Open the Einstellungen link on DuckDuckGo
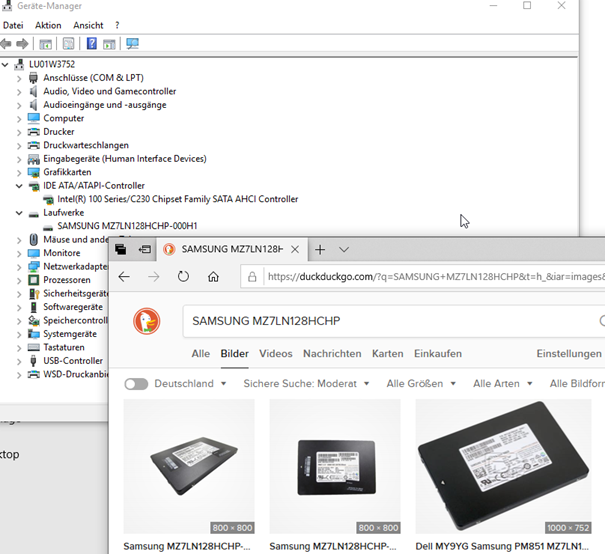 click(x=568, y=354)
